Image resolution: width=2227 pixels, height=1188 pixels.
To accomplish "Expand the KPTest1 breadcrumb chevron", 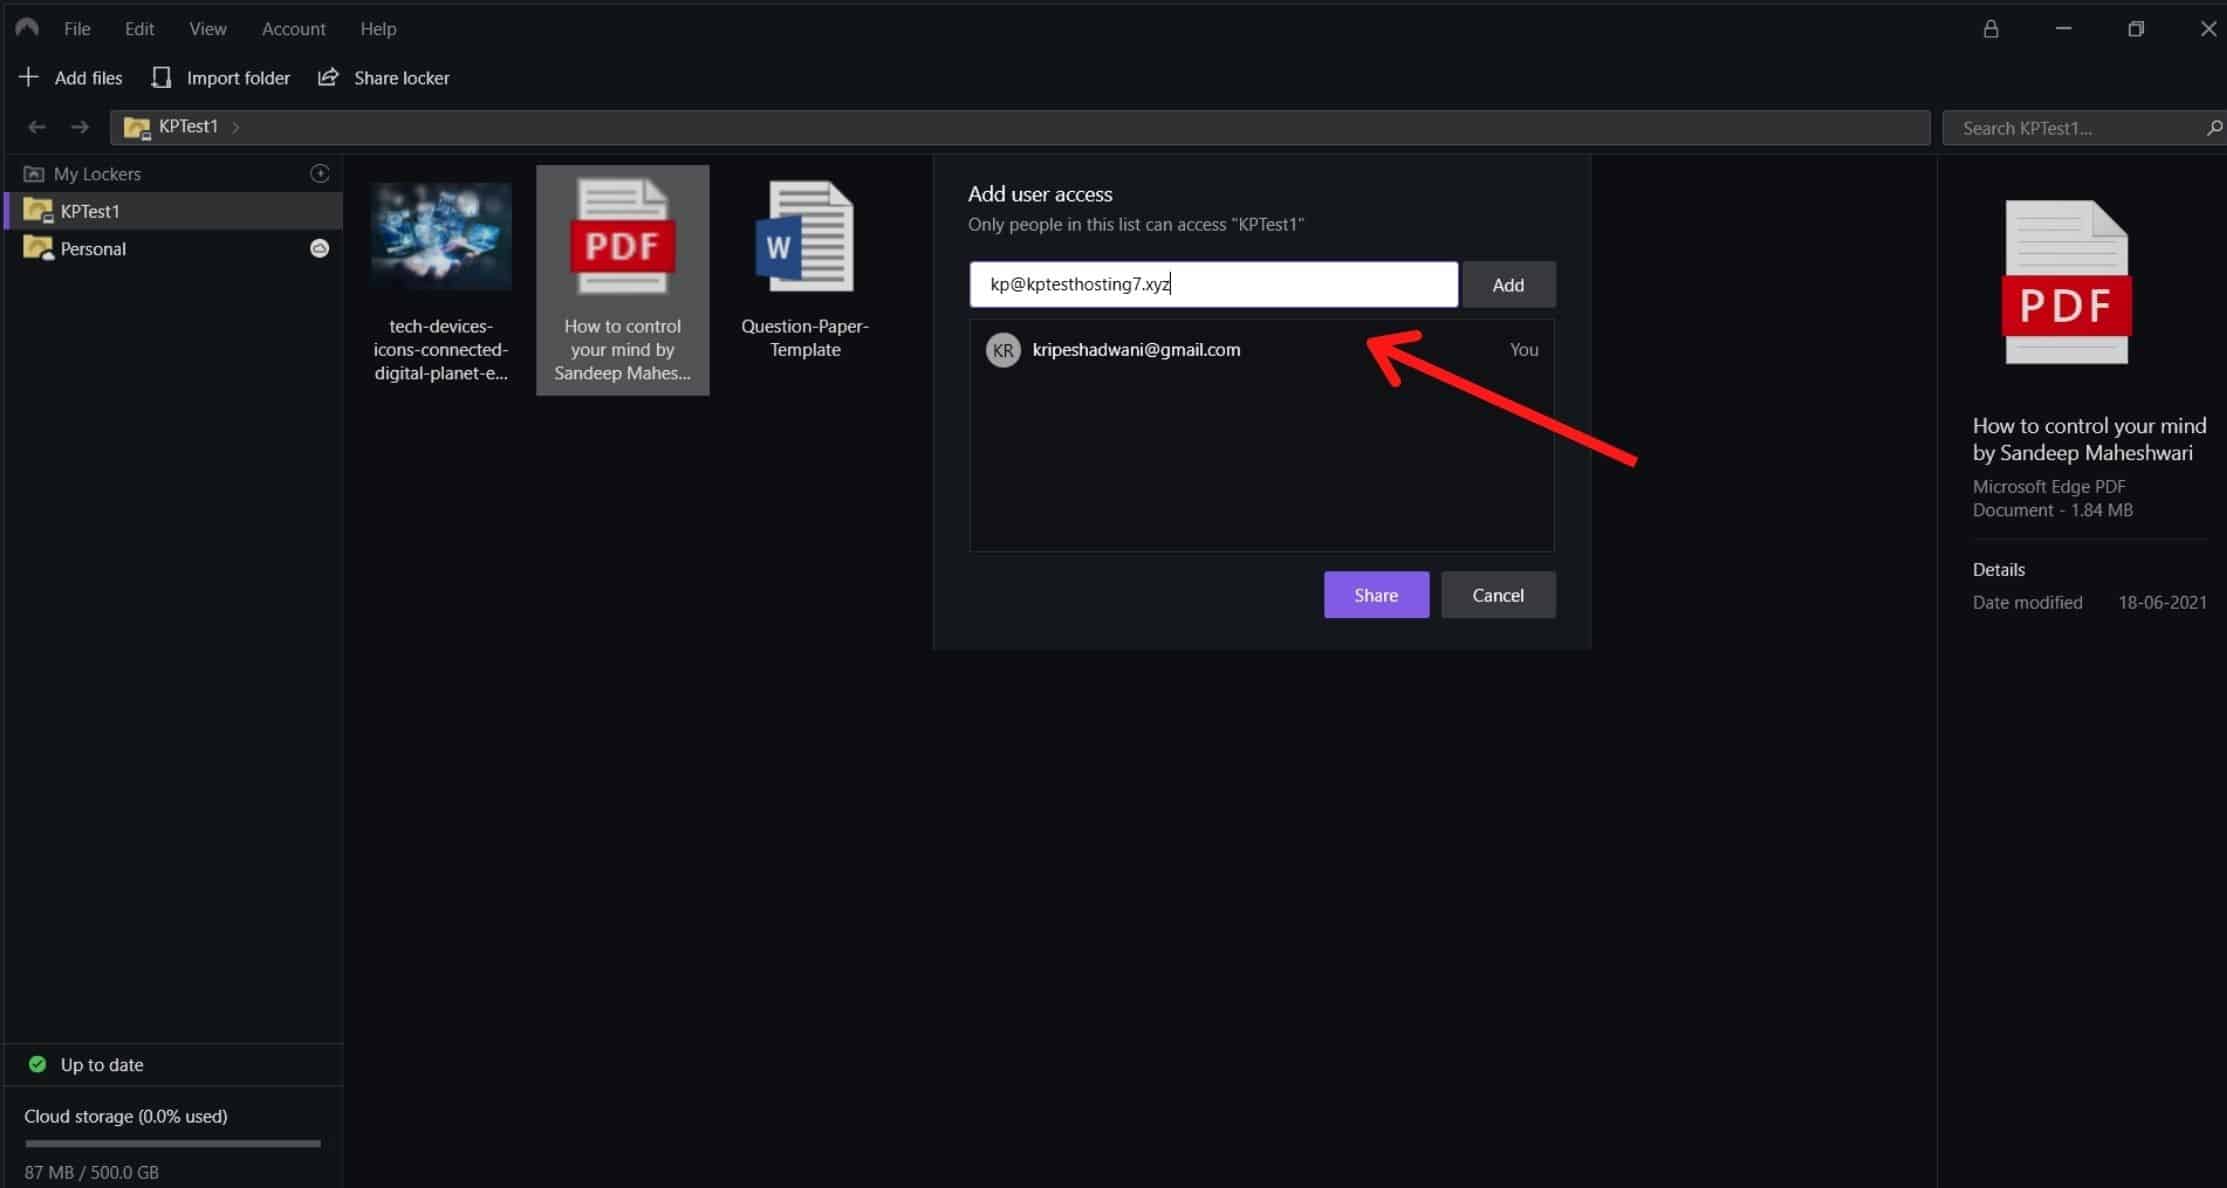I will point(236,127).
